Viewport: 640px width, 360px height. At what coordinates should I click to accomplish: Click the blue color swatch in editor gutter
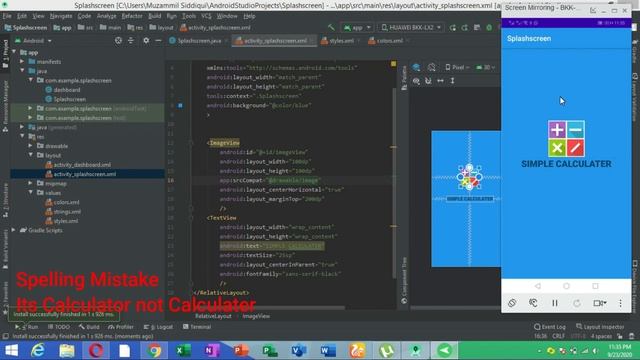[x=180, y=105]
